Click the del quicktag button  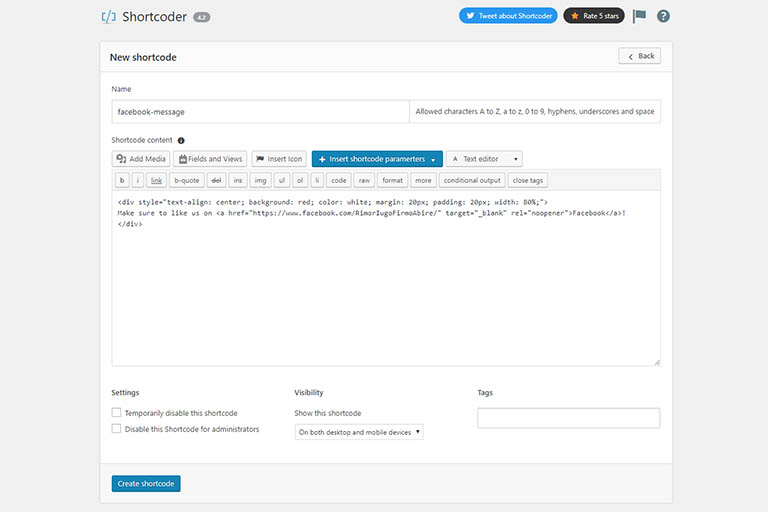click(216, 180)
